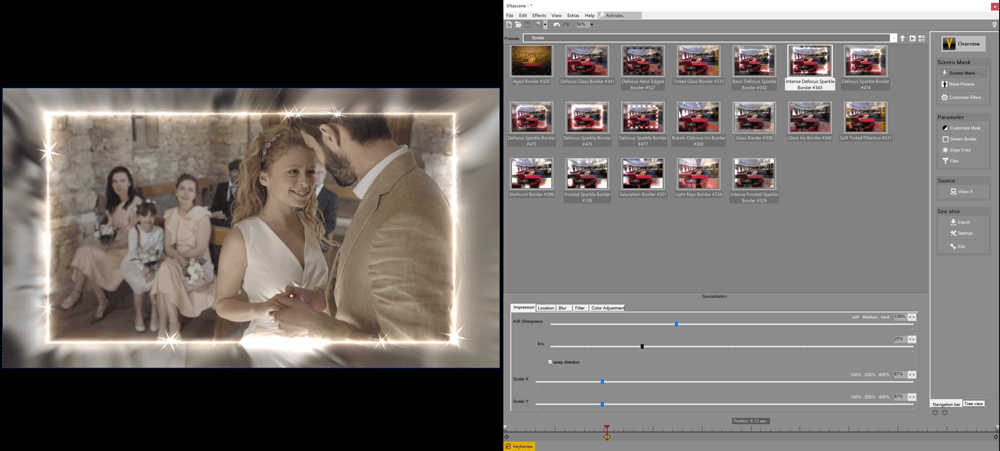Click the up arrow beside Presets bar
Screen dimensions: 1000x451
coord(902,38)
